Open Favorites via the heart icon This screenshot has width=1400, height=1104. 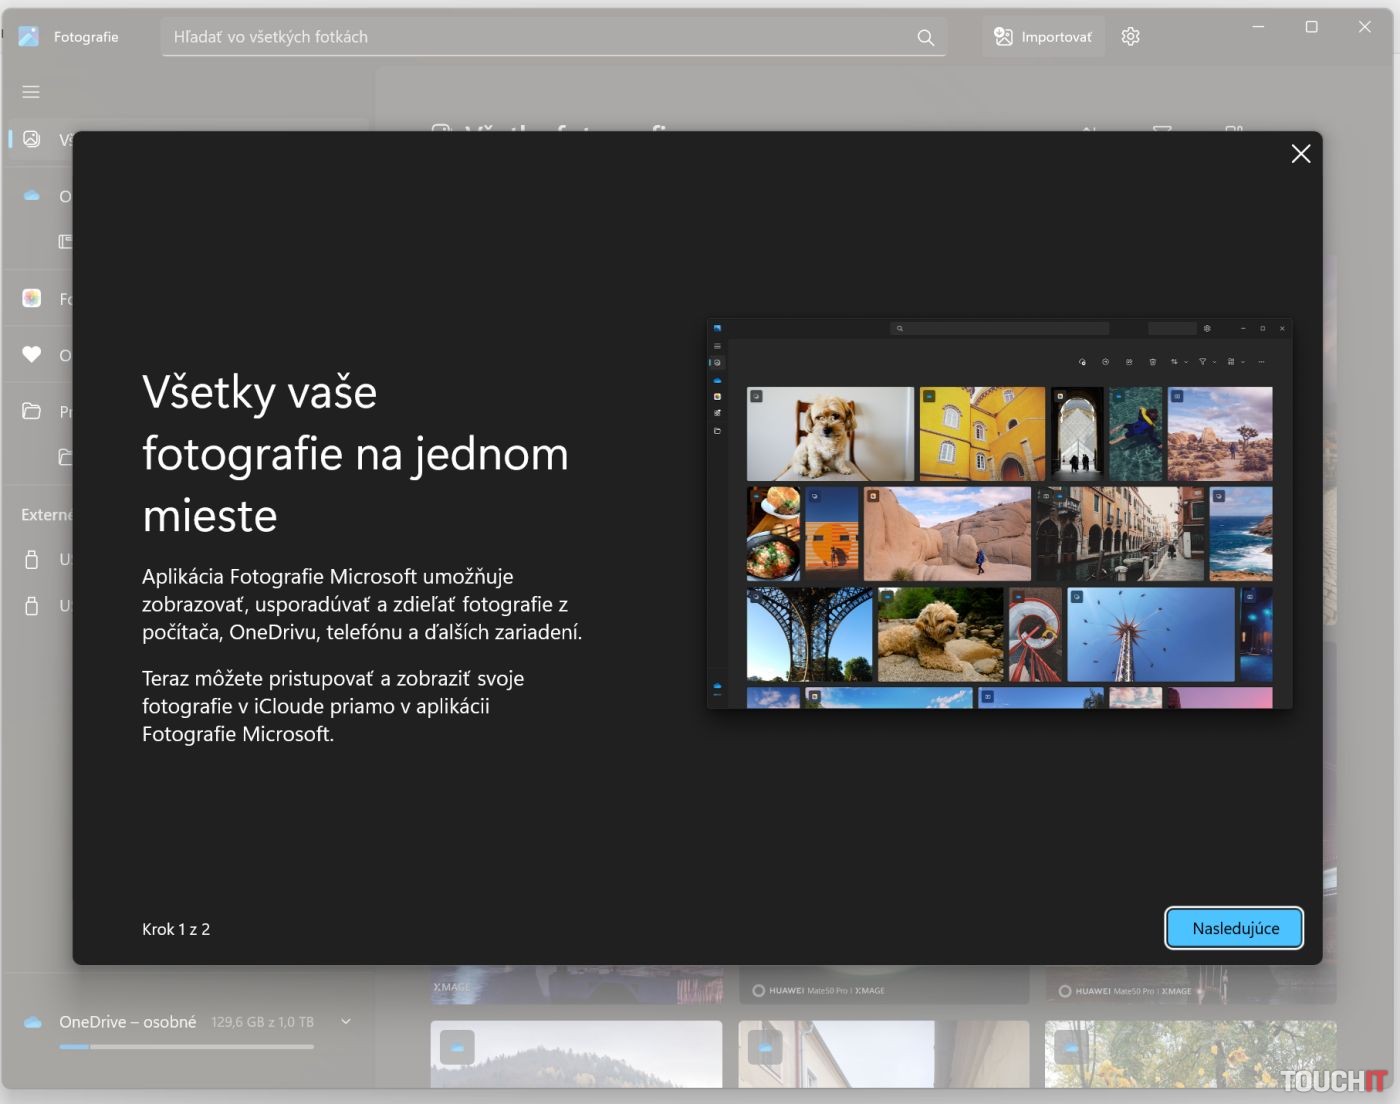click(32, 354)
